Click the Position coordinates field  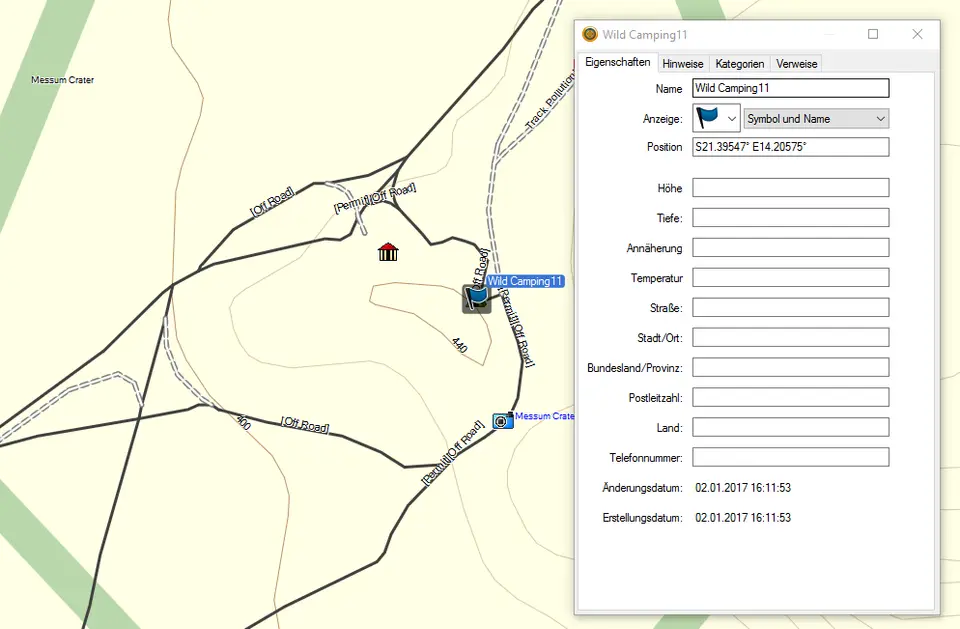coord(790,147)
